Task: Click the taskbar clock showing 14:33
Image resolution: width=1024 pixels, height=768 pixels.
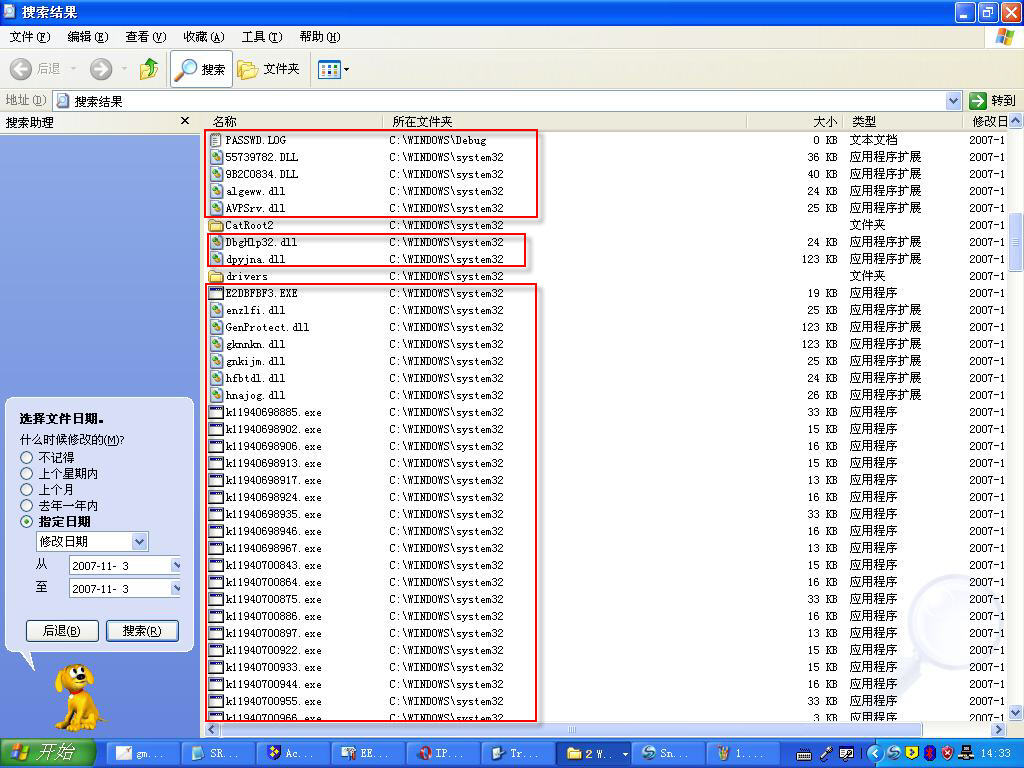Action: coord(996,754)
